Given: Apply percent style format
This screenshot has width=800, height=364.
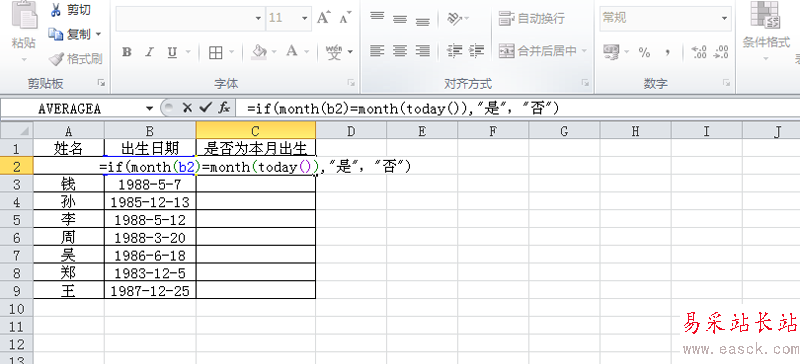Looking at the screenshot, I should (x=644, y=52).
